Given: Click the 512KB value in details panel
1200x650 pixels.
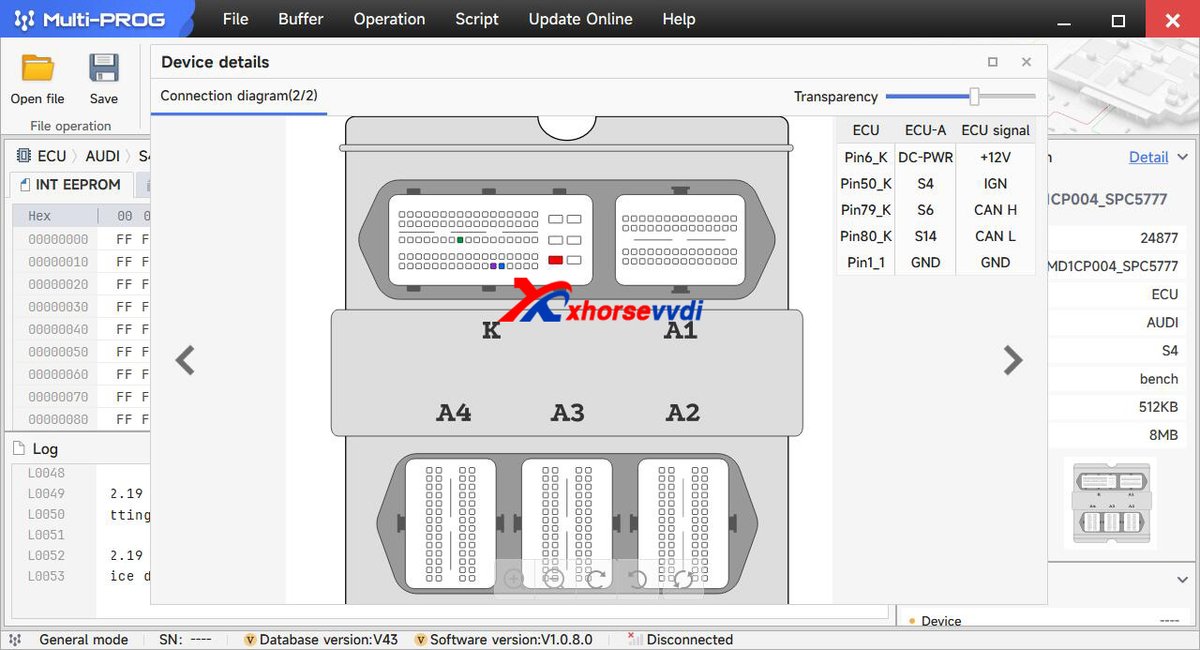Looking at the screenshot, I should pos(1159,407).
